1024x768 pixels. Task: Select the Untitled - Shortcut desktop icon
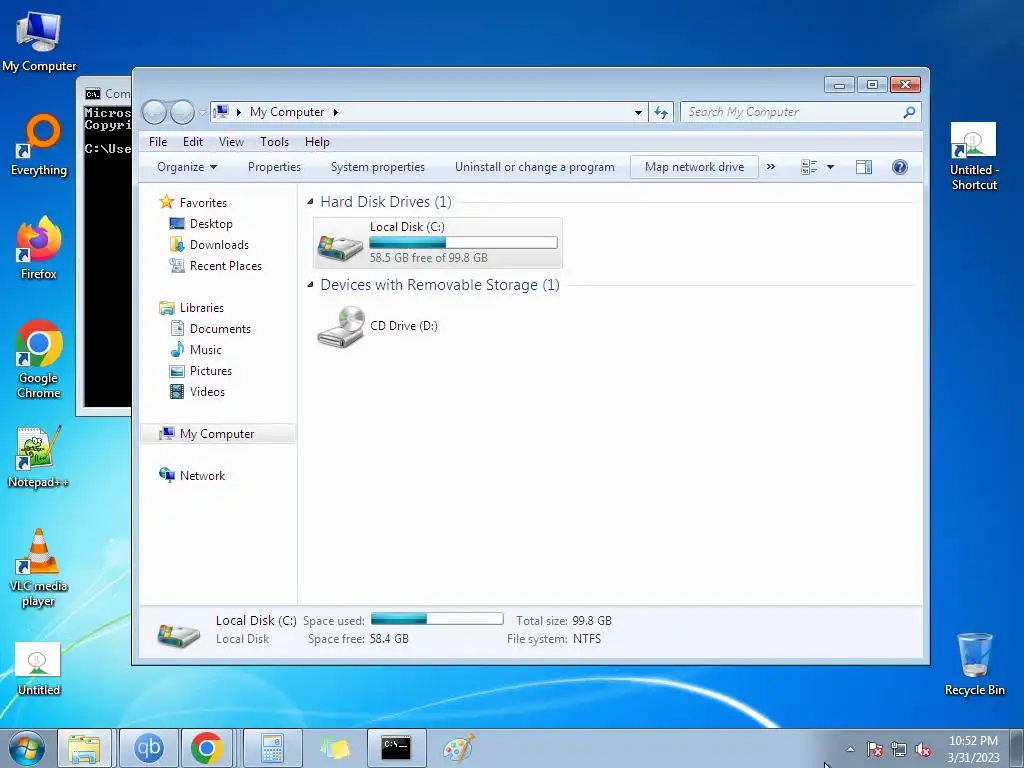[974, 157]
